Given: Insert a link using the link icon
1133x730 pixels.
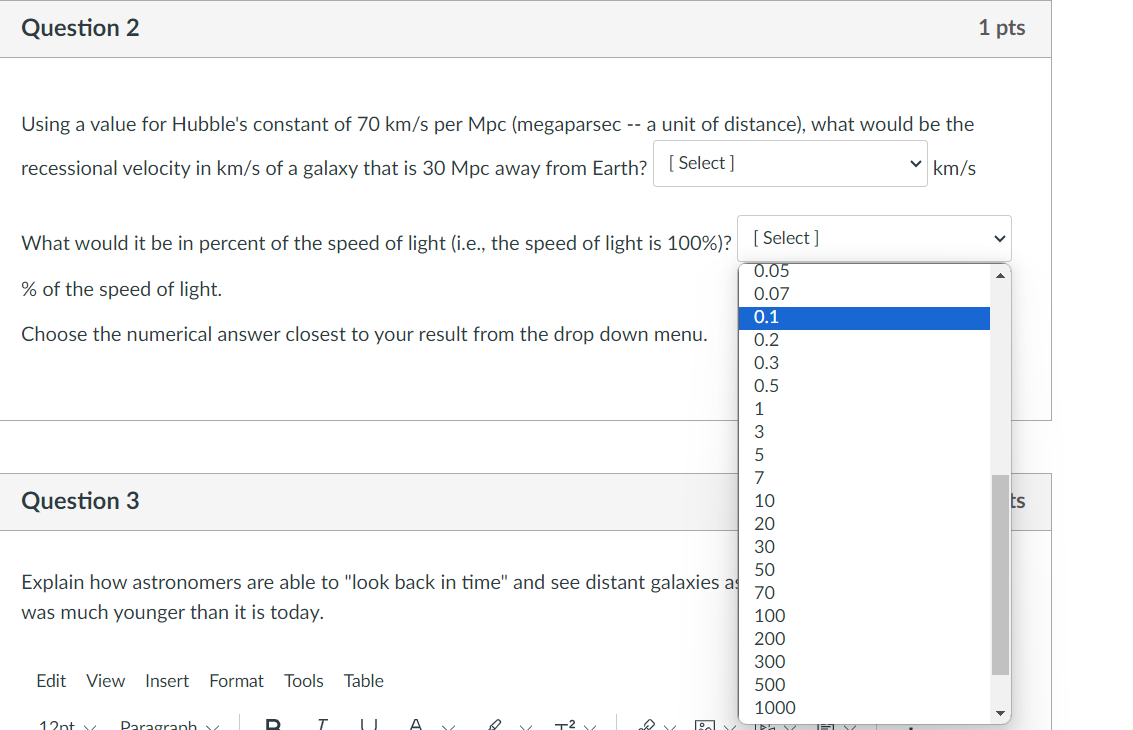Looking at the screenshot, I should (648, 724).
